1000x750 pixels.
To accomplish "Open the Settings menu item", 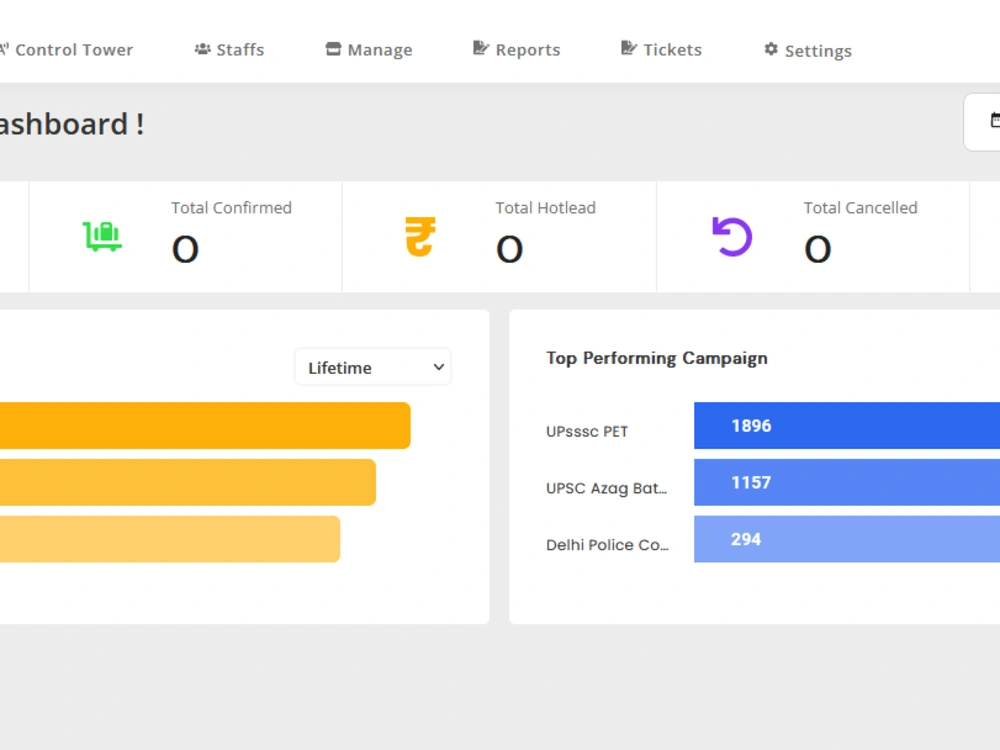I will (x=808, y=50).
